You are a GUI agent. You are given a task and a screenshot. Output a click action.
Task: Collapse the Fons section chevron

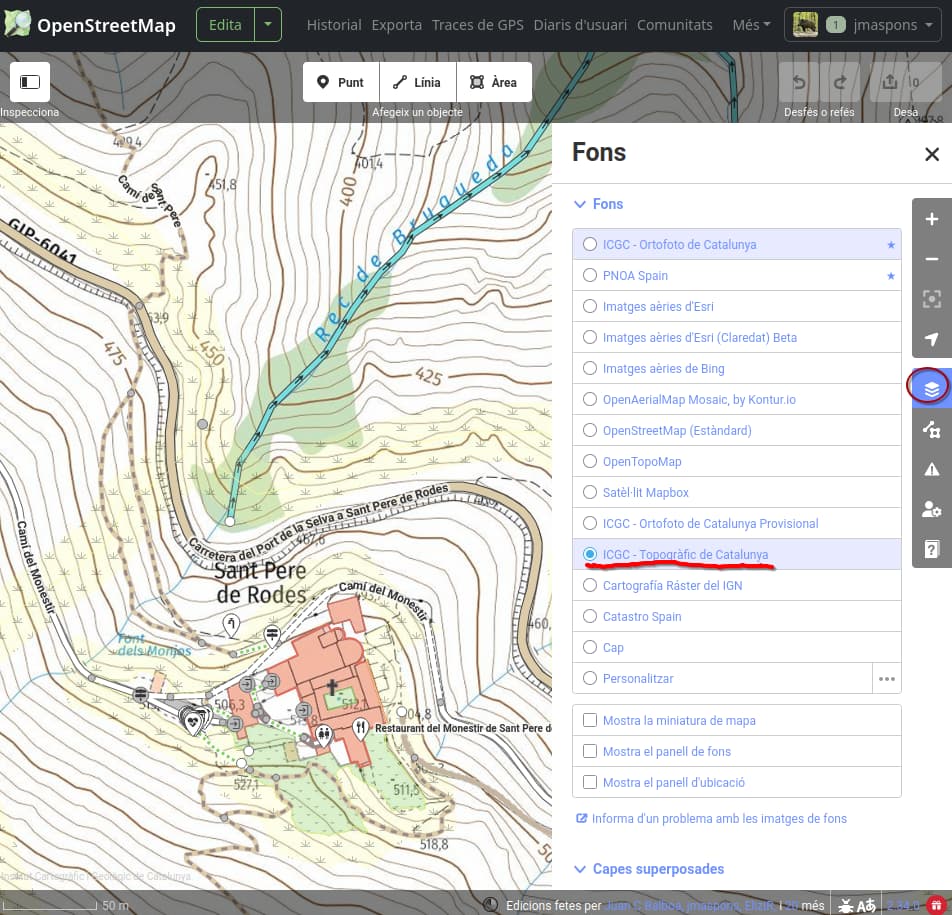click(580, 204)
